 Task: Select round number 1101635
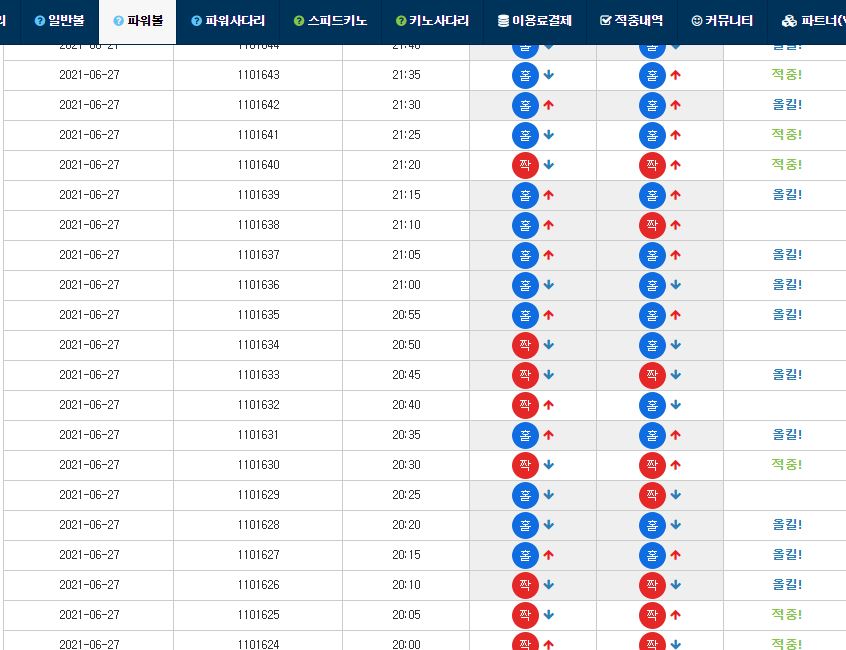(258, 315)
